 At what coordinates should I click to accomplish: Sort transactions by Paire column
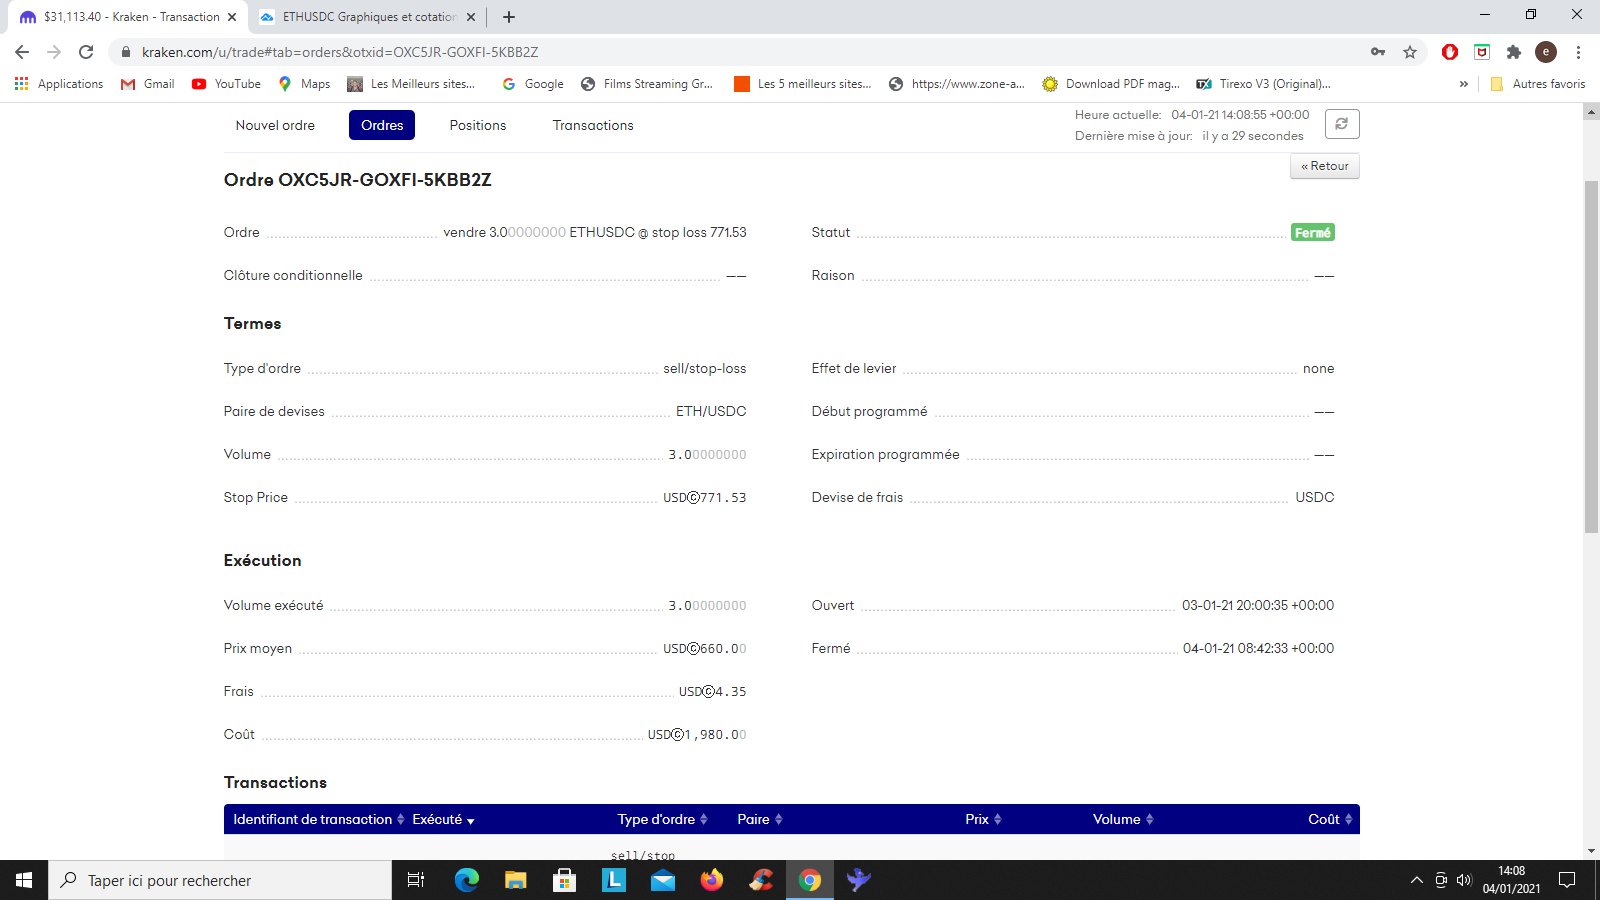click(x=760, y=819)
